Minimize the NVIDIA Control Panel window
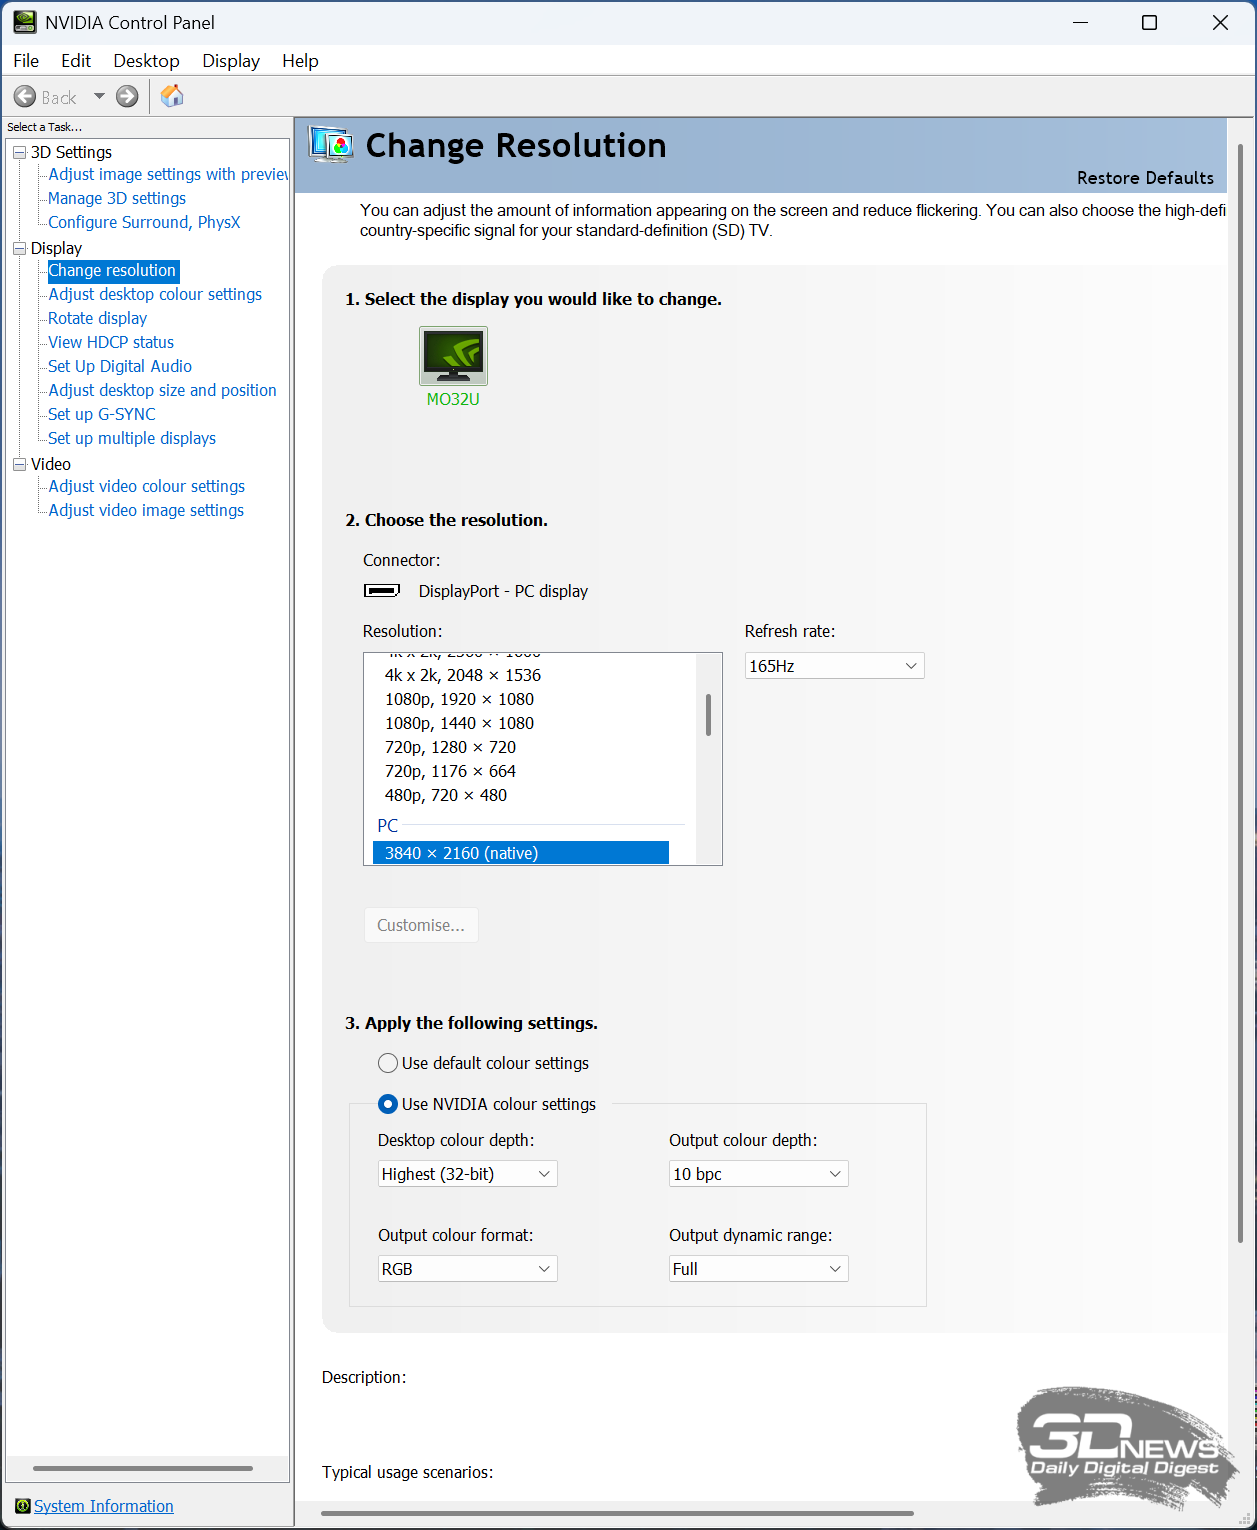The height and width of the screenshot is (1530, 1257). [1080, 22]
